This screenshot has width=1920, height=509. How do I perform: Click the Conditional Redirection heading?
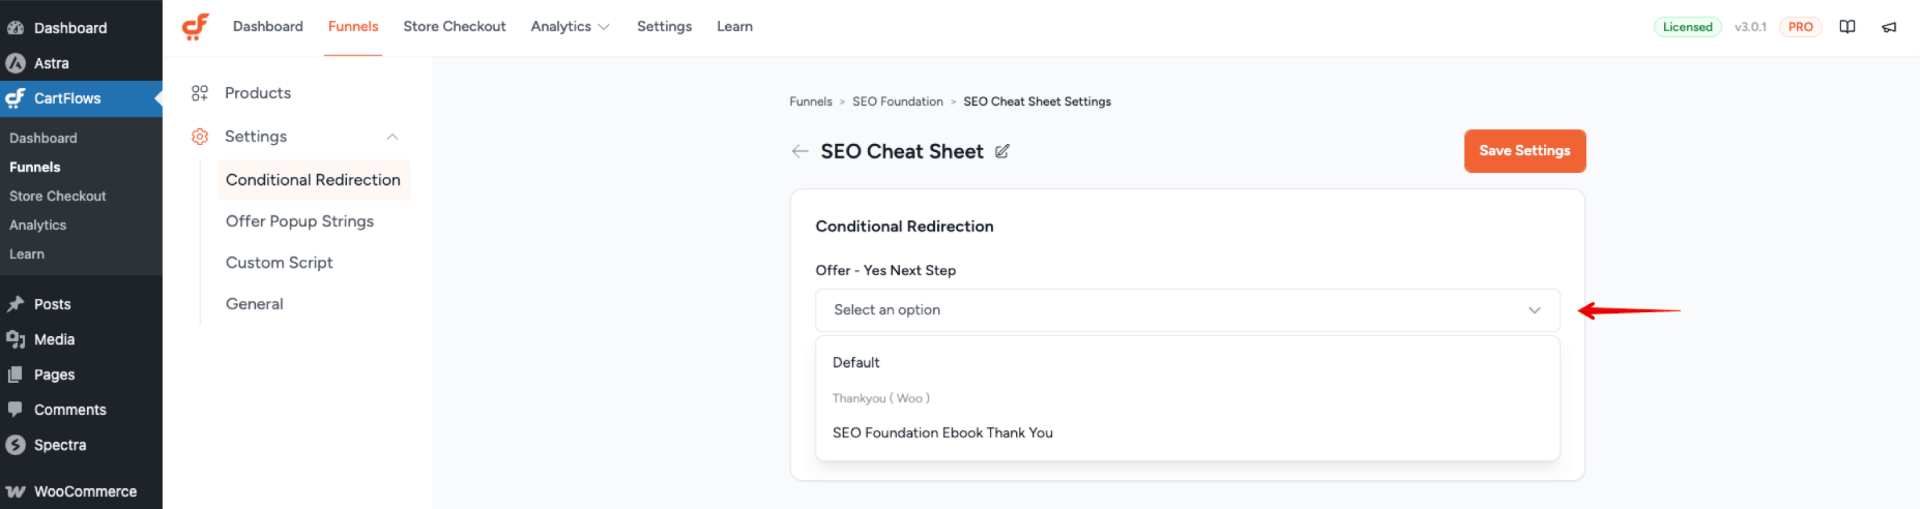click(x=904, y=226)
